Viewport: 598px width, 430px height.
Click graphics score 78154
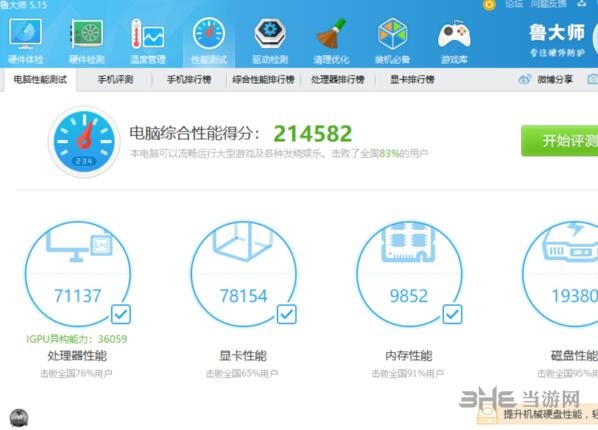coord(243,296)
